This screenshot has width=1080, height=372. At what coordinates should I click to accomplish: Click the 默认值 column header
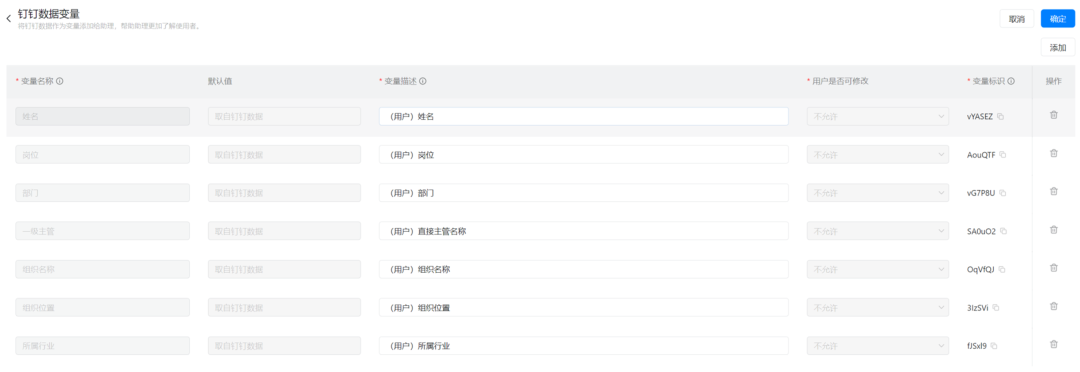click(x=220, y=81)
